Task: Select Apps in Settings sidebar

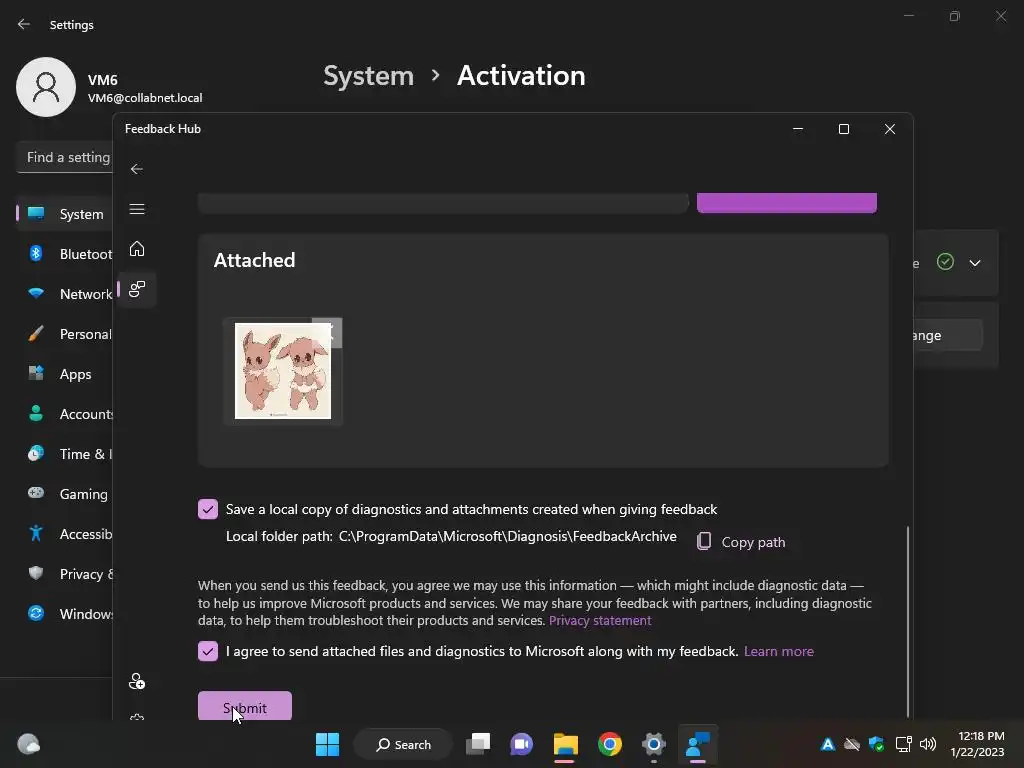Action: (65, 374)
